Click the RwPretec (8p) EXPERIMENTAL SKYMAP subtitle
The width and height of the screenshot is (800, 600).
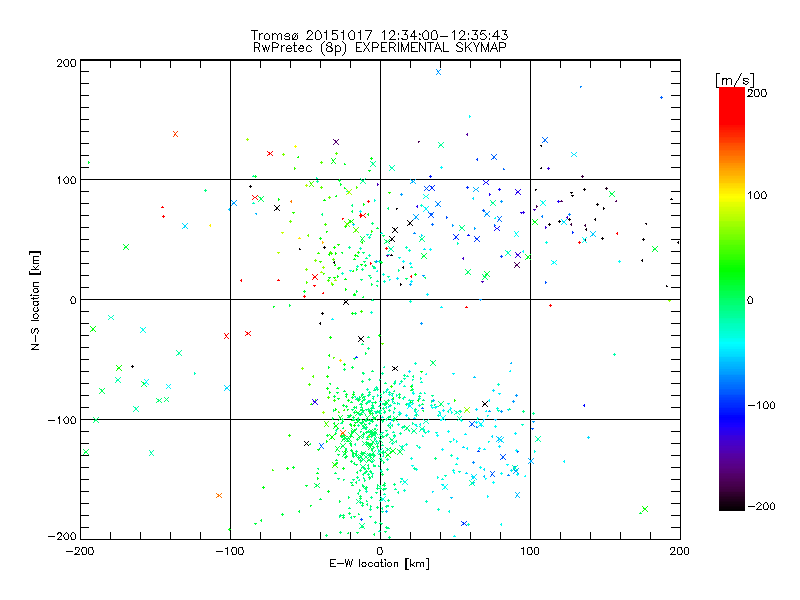(380, 48)
